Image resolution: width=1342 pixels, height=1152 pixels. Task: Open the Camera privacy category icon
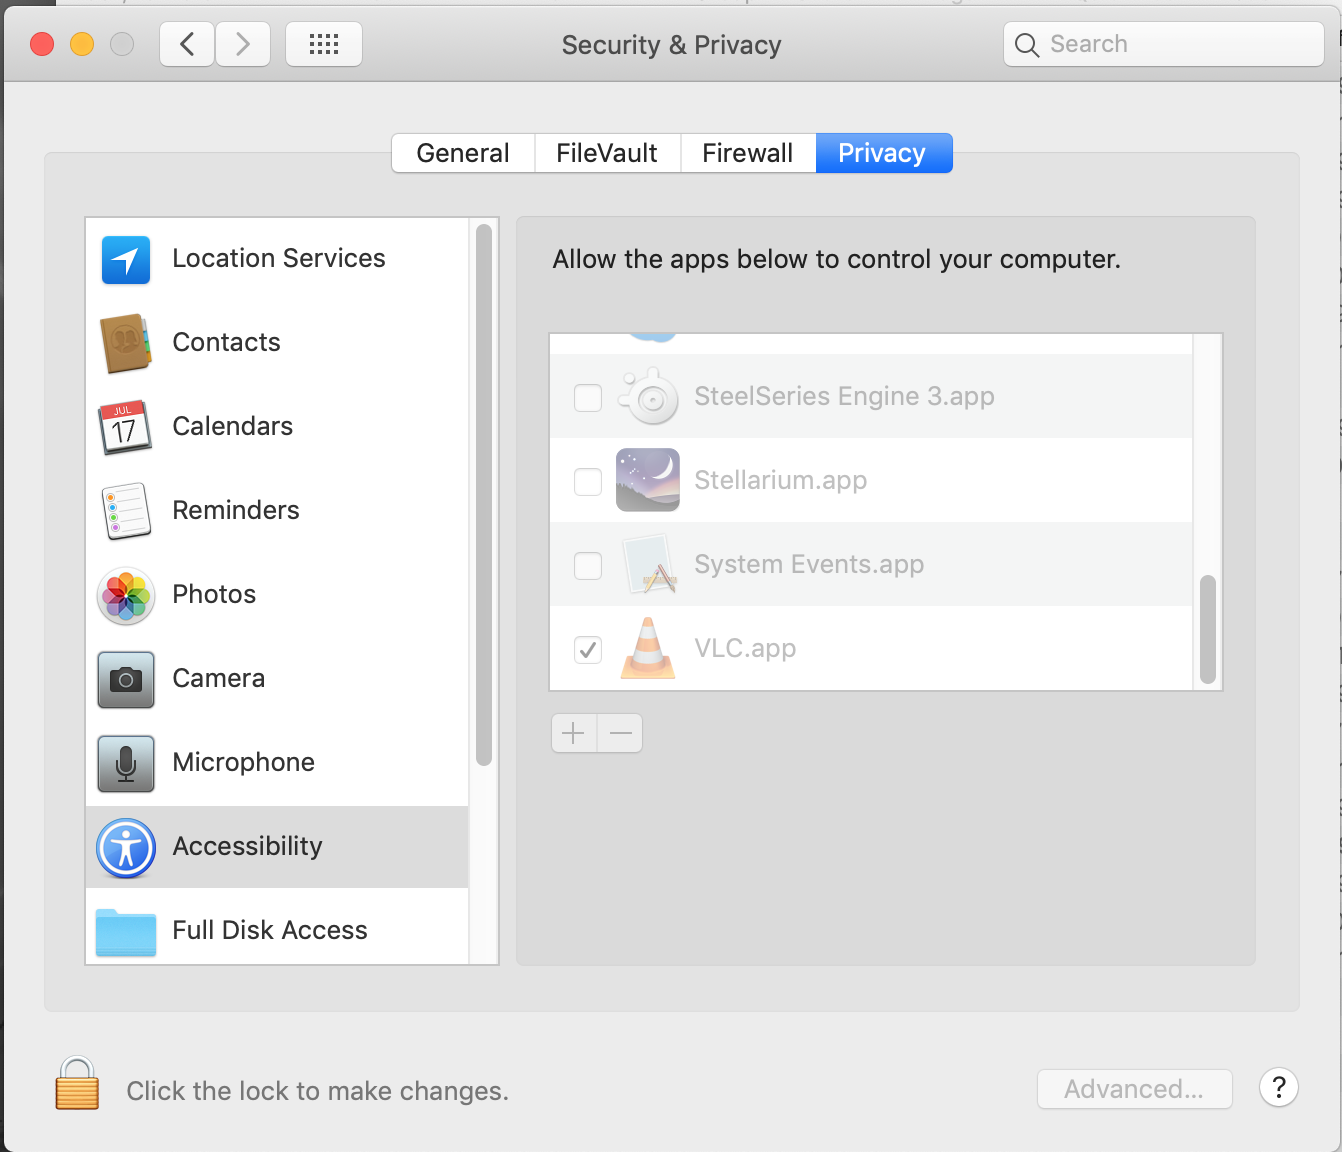126,680
